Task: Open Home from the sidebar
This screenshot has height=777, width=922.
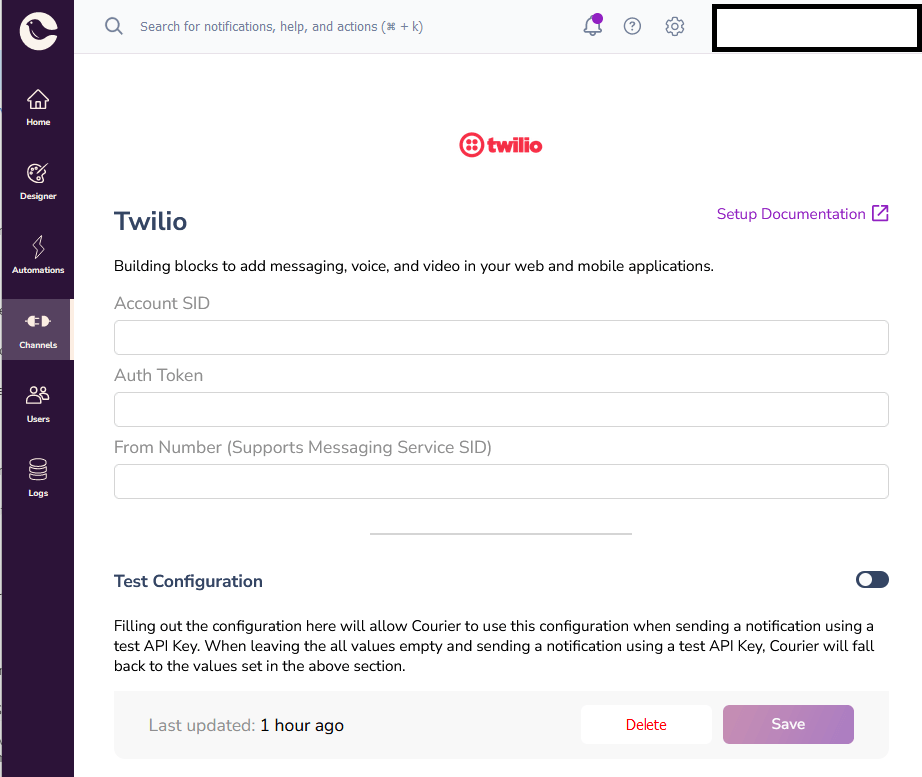Action: (x=37, y=105)
